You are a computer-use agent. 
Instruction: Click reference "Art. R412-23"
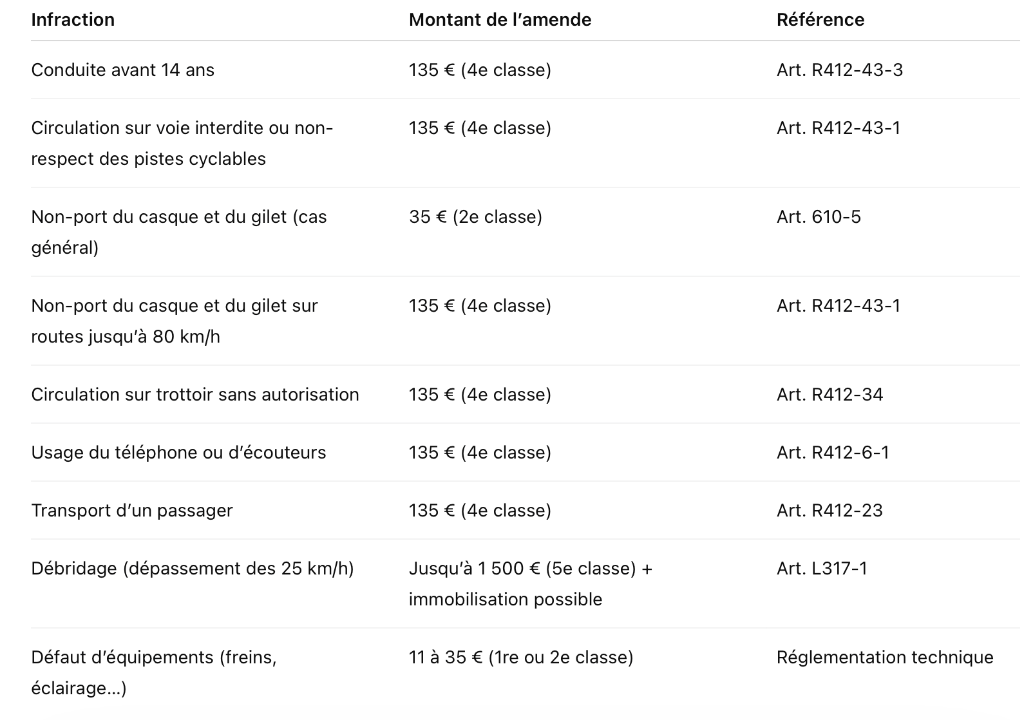(x=829, y=511)
